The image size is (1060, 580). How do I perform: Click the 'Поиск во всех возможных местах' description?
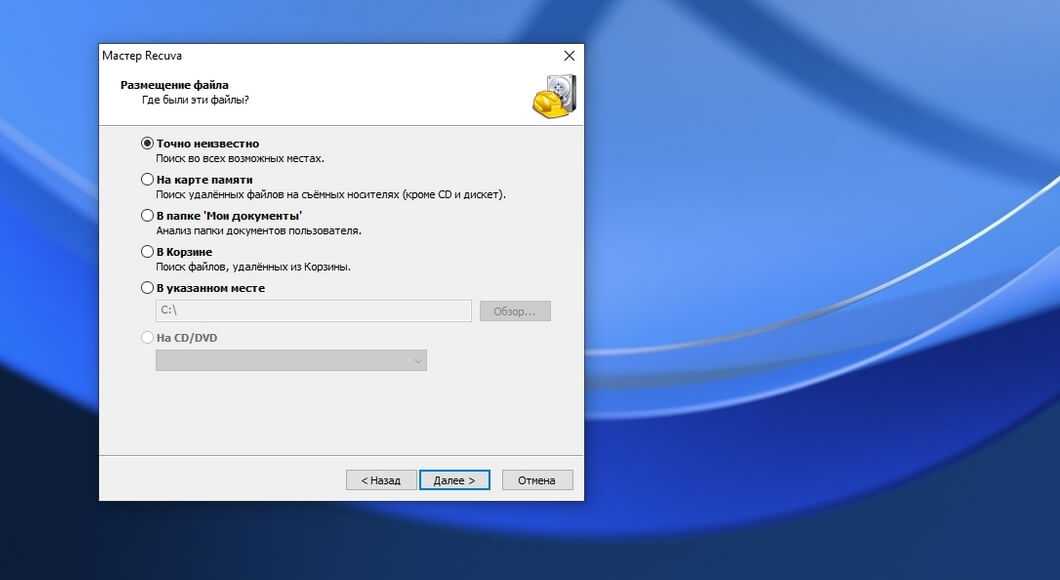240,158
